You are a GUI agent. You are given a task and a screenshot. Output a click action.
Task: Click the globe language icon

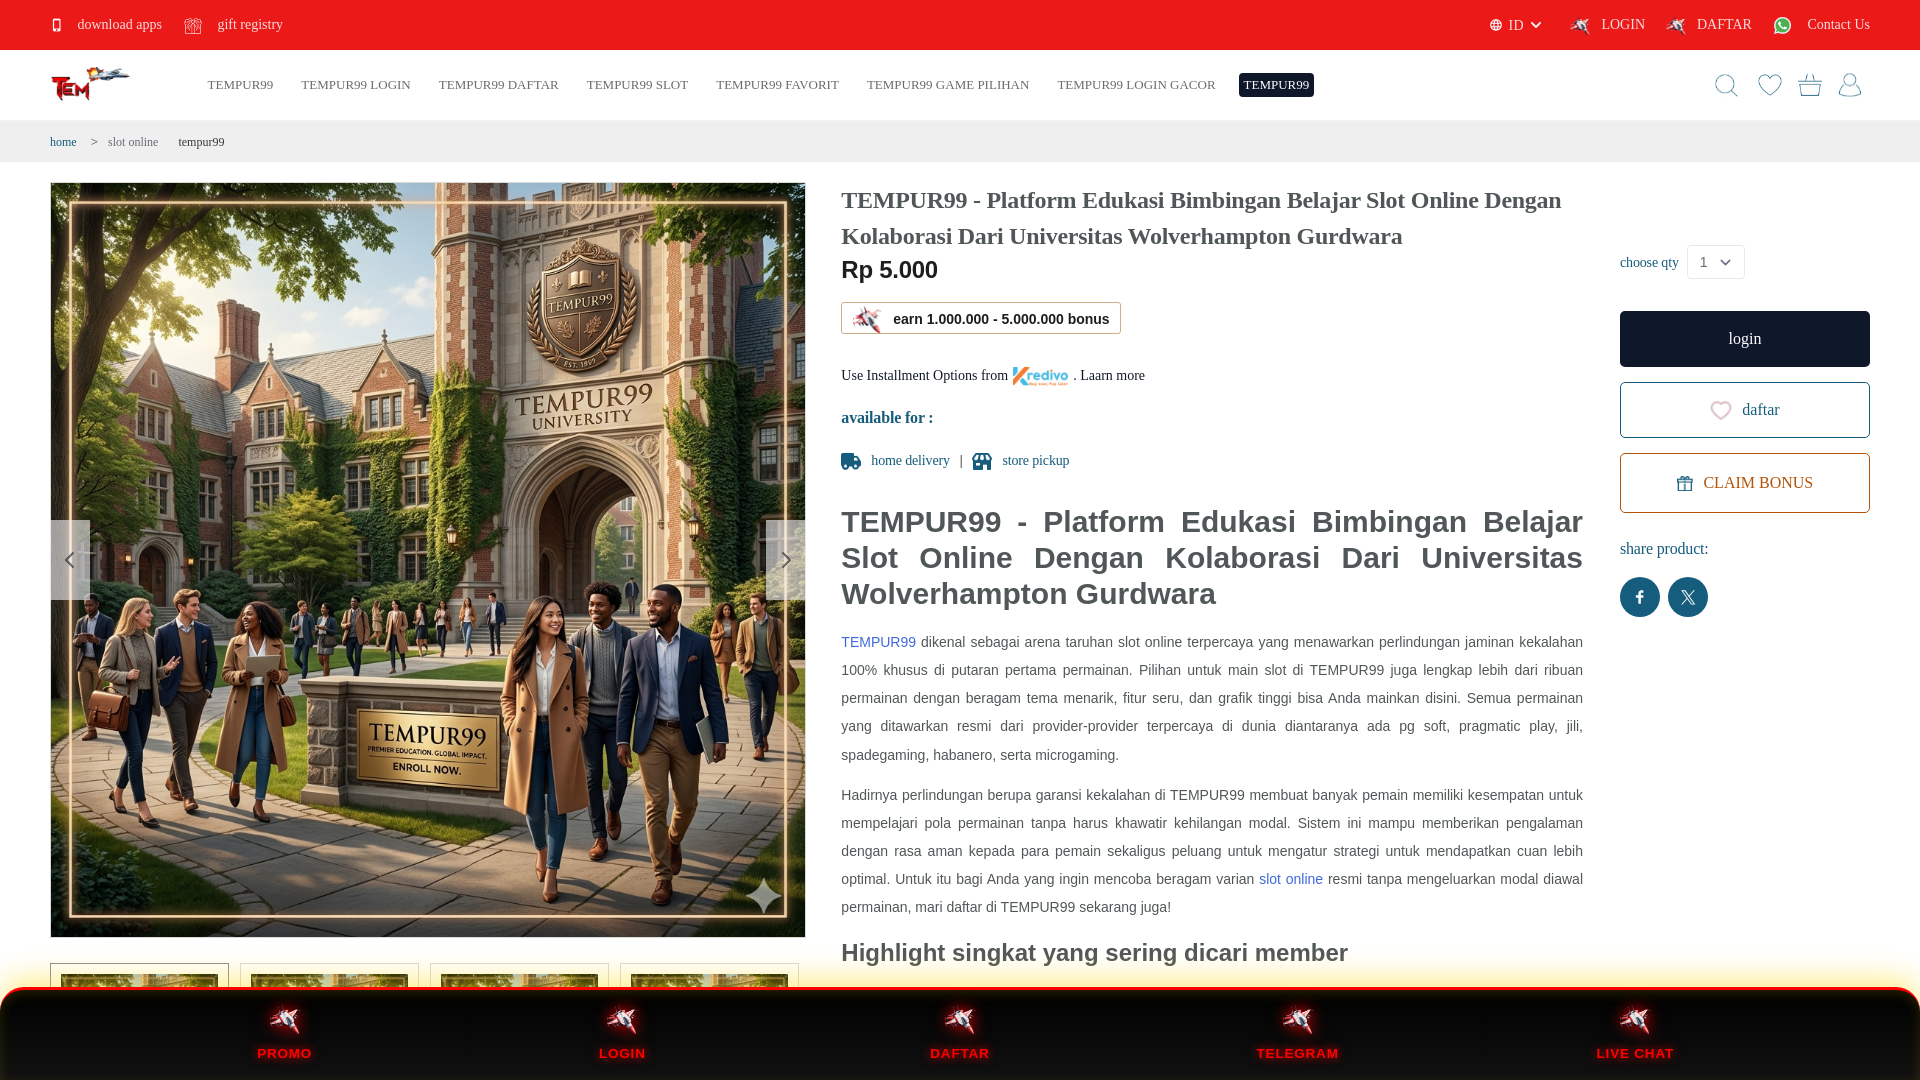1496,25
